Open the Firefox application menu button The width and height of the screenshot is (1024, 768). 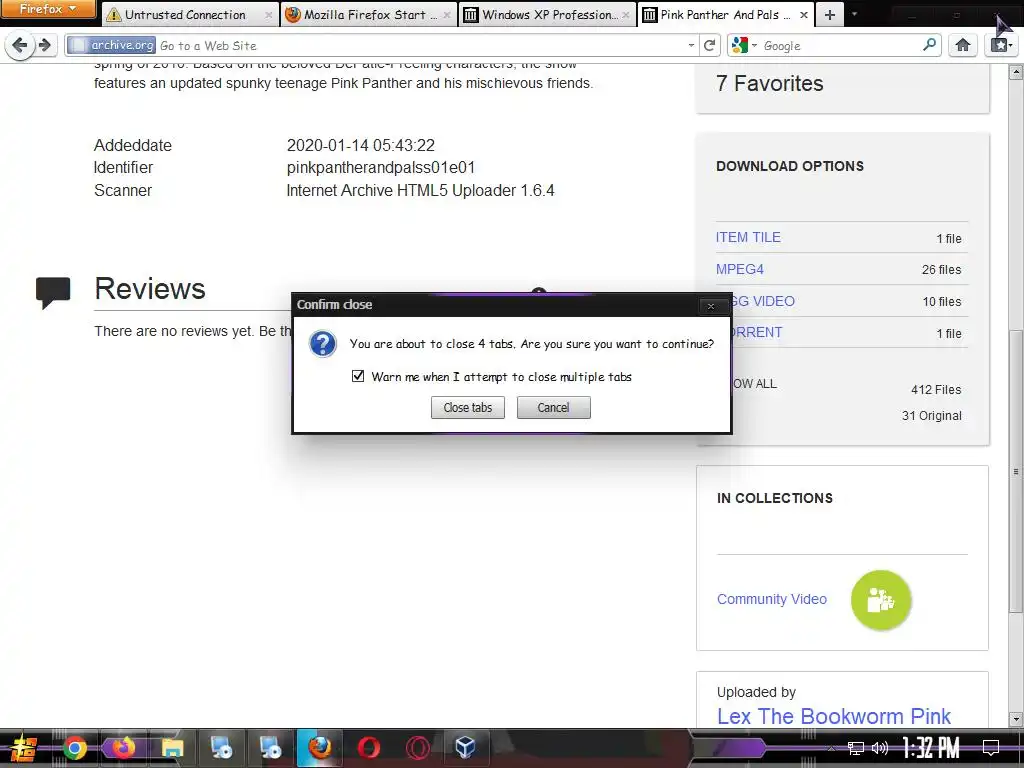click(x=48, y=9)
